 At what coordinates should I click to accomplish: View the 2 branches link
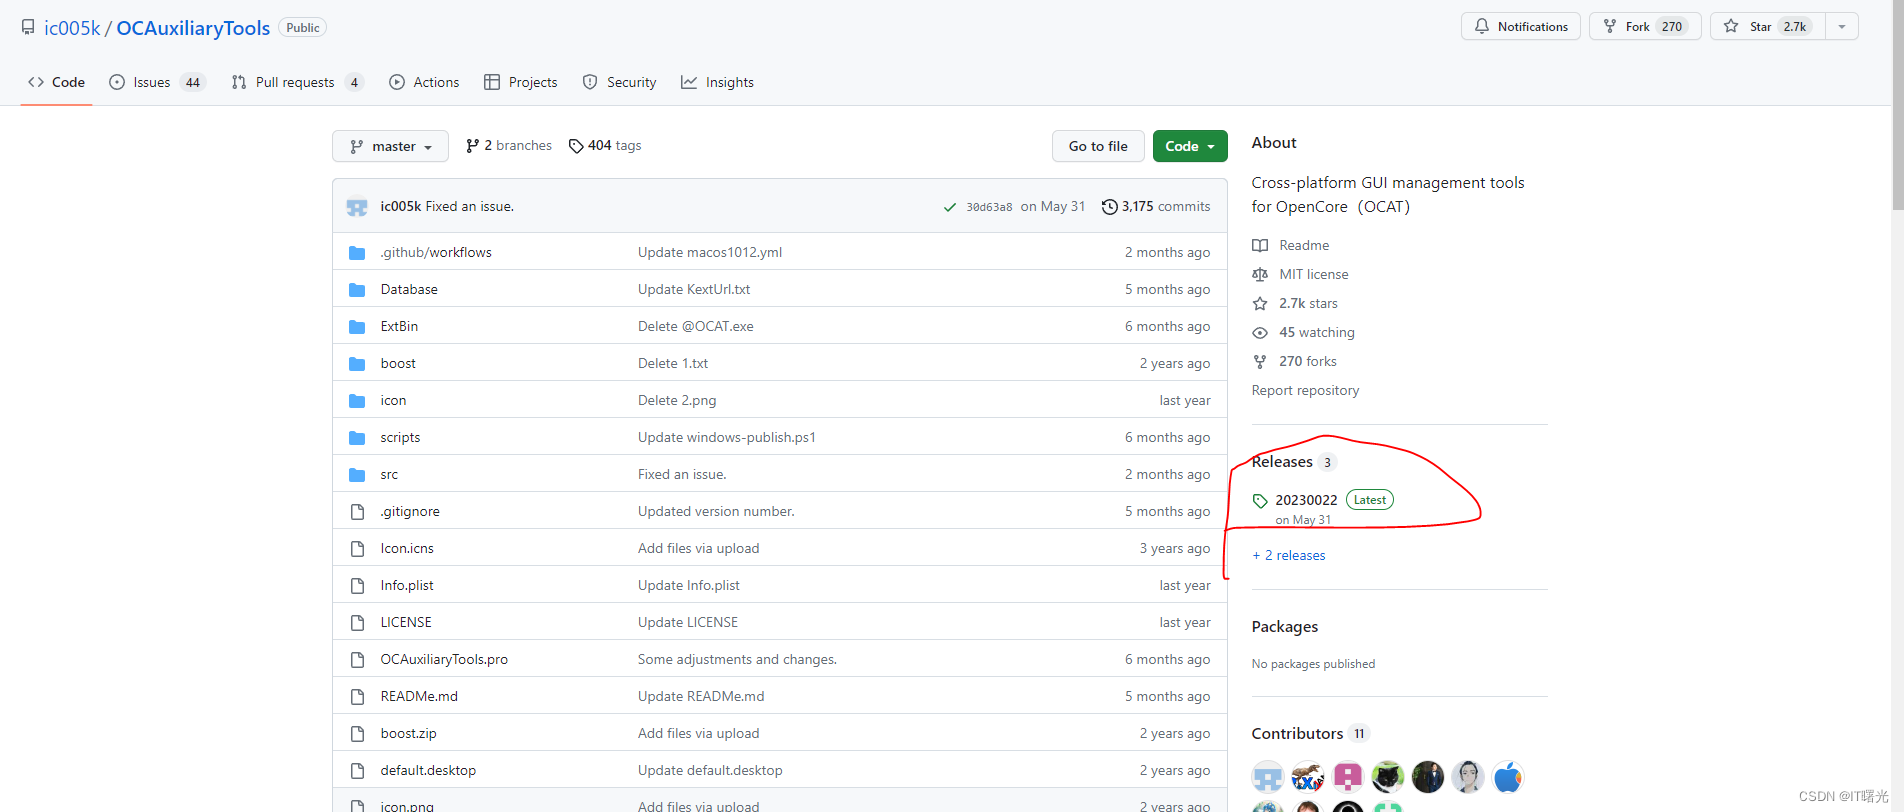pos(509,146)
